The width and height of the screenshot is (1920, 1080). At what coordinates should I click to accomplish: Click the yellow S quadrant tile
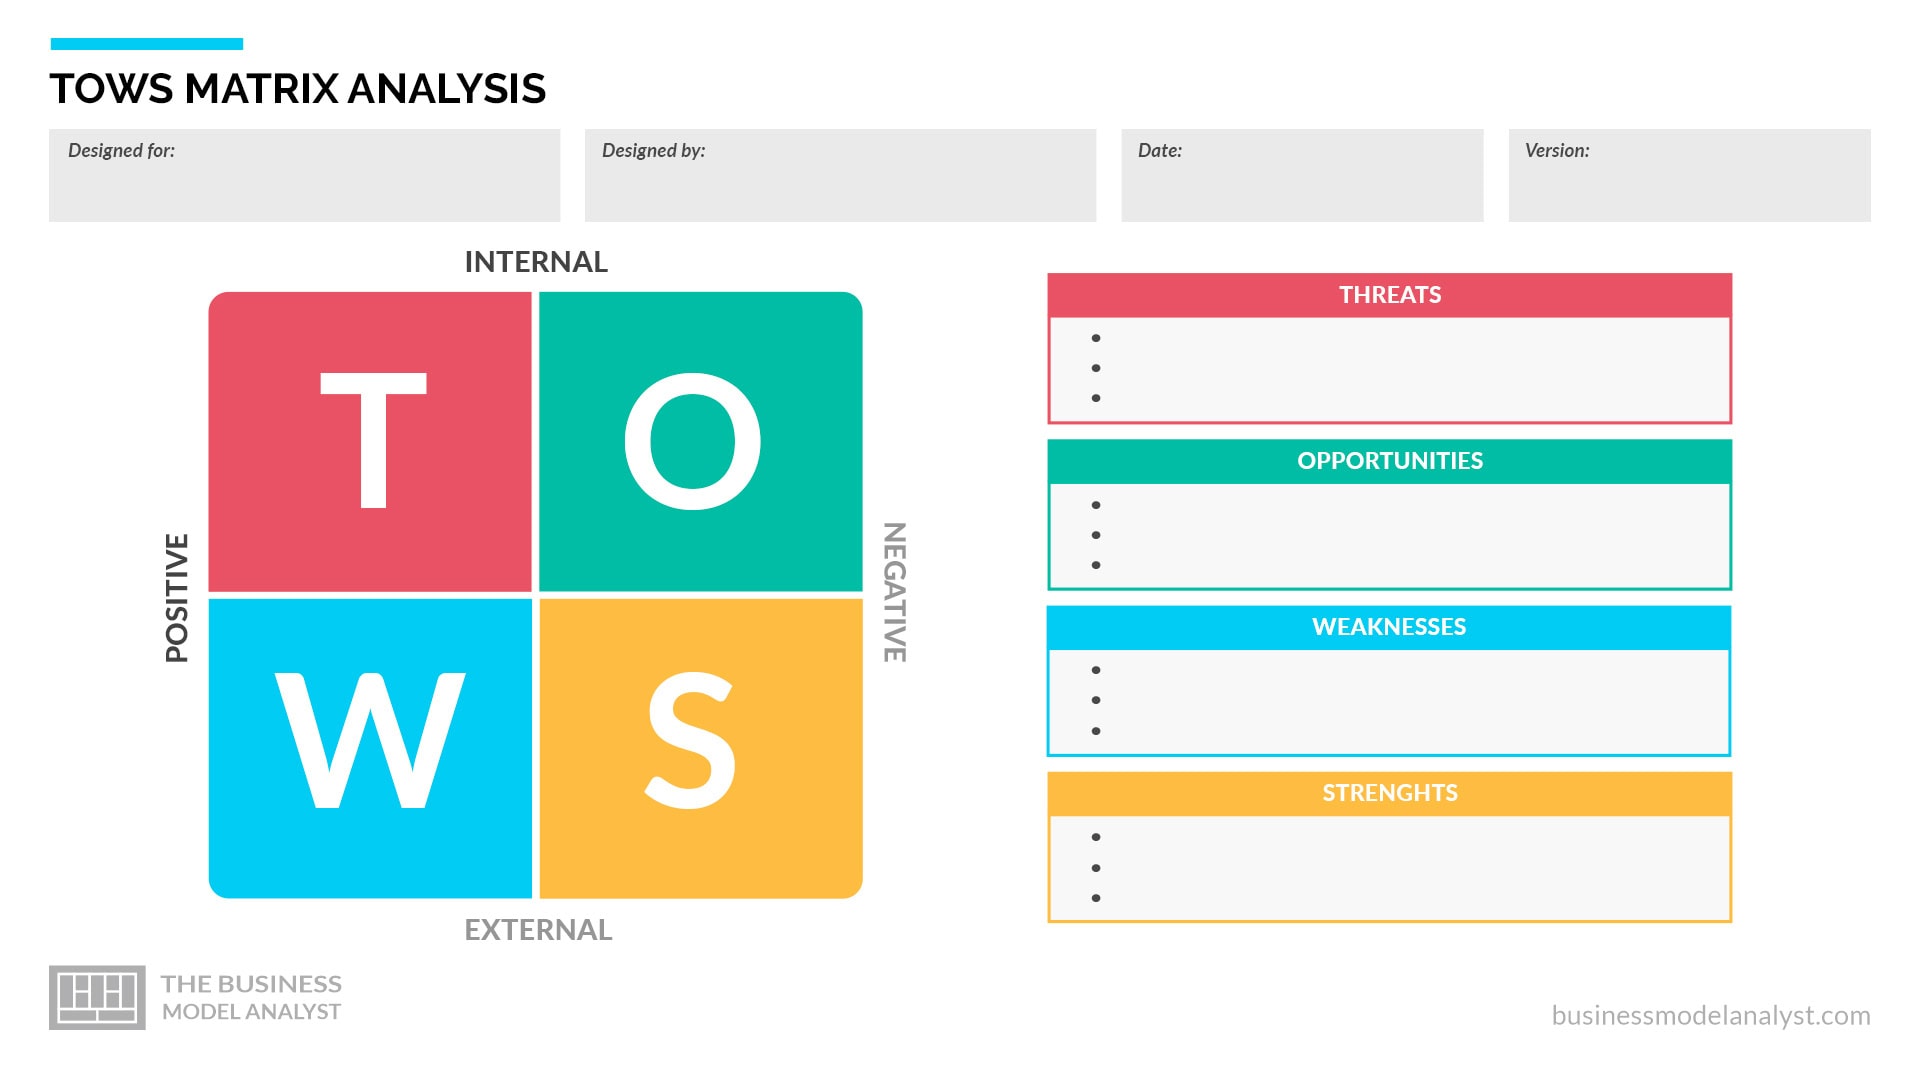click(x=700, y=747)
